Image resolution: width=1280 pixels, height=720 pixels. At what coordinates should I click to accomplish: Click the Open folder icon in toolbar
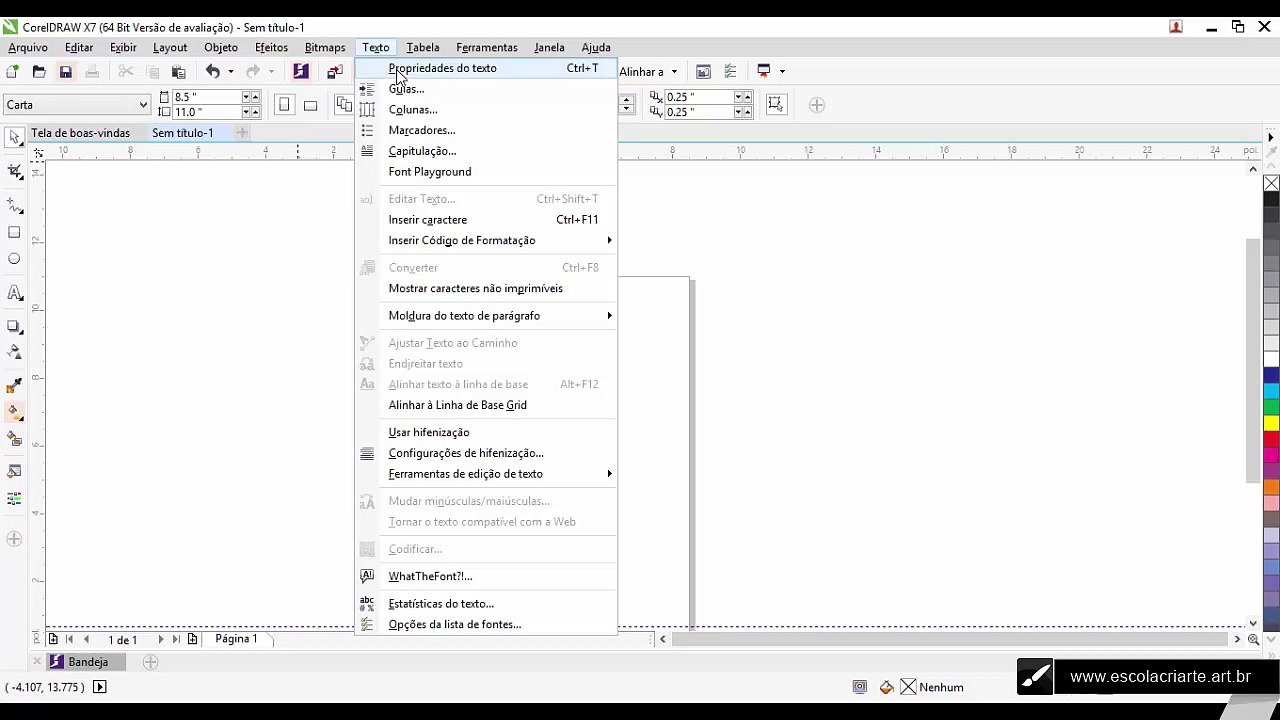(39, 72)
